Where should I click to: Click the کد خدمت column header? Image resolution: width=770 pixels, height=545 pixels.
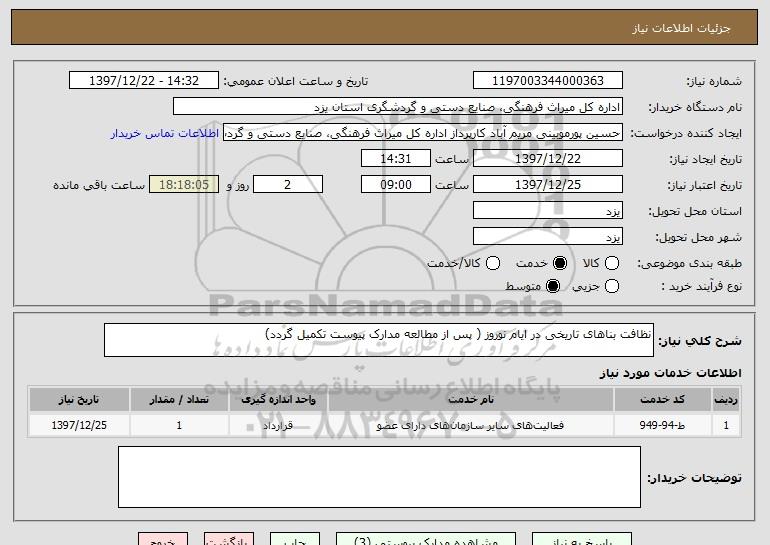662,399
